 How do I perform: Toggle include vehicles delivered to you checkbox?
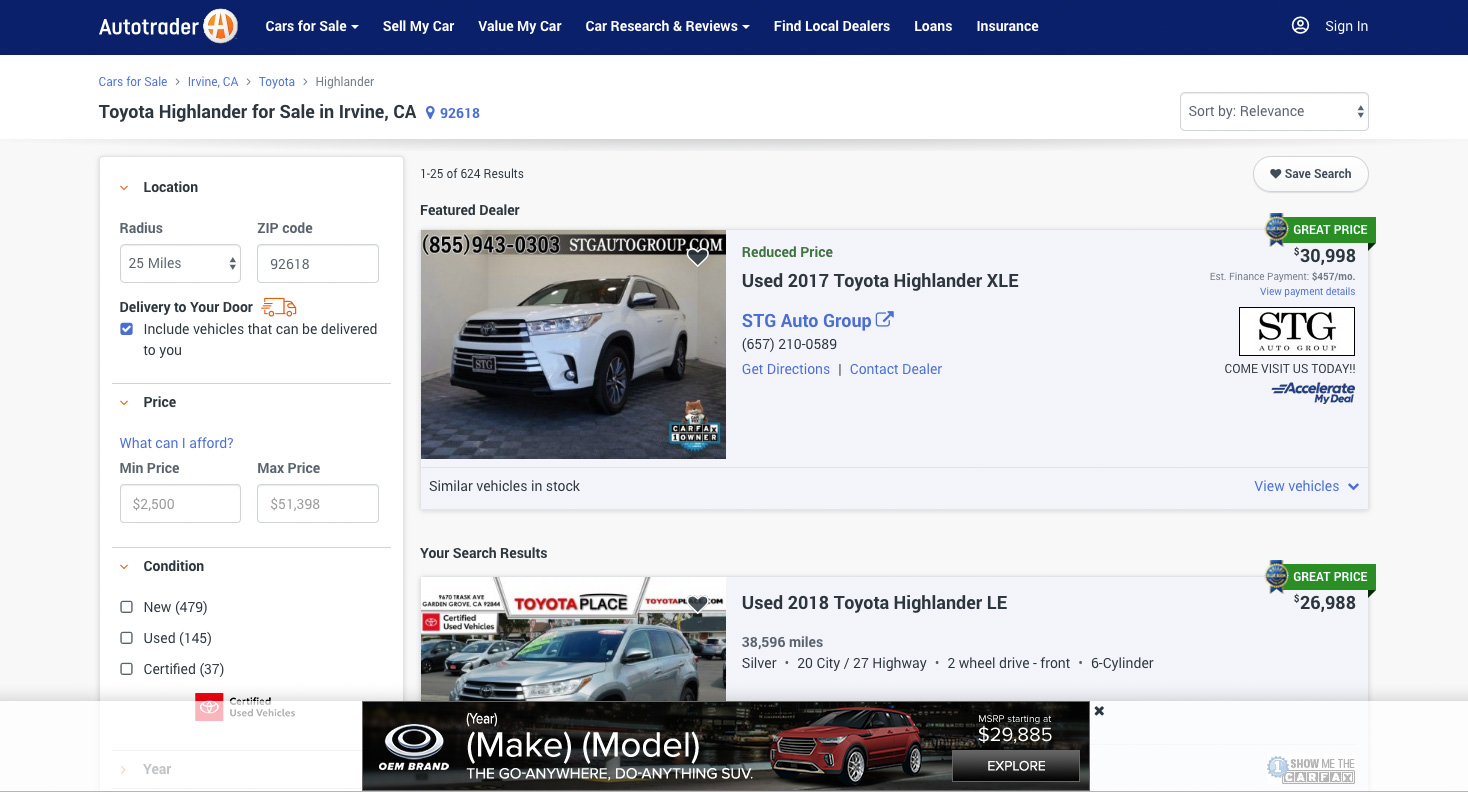[x=126, y=329]
